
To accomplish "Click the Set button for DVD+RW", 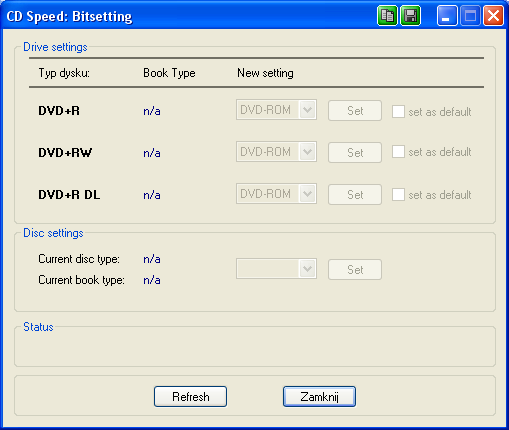I will point(355,153).
